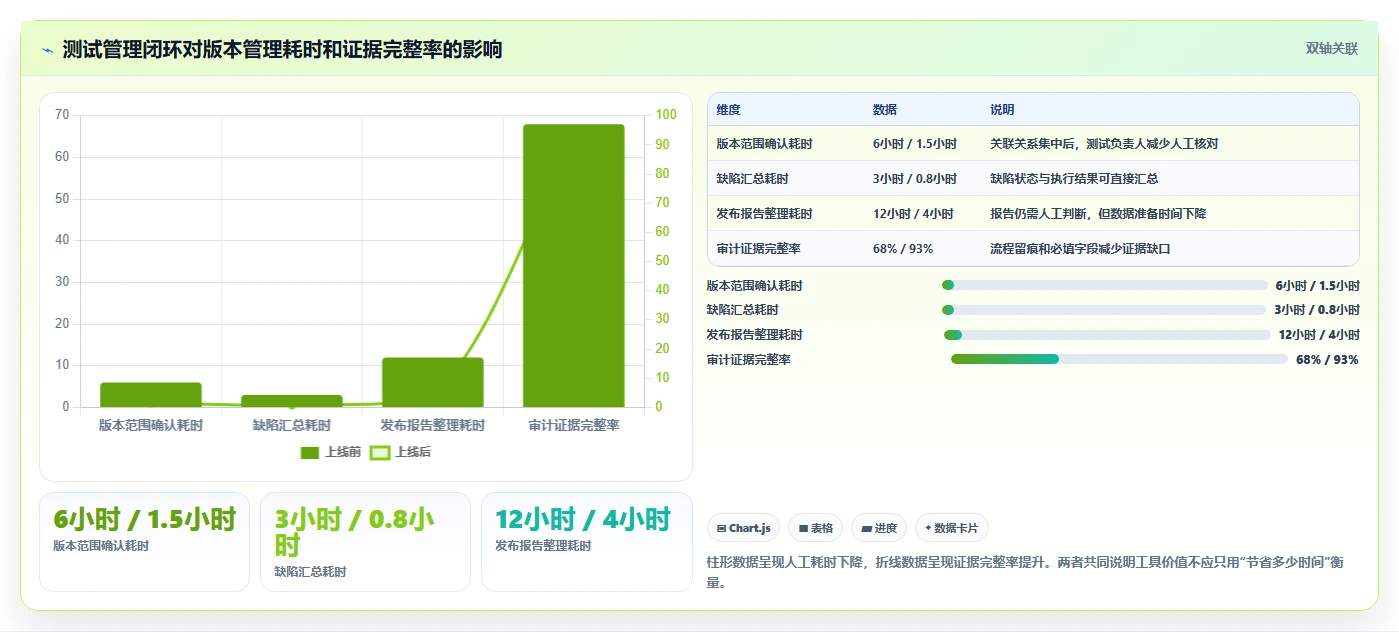This screenshot has width=1399, height=632.
Task: Click the 版本范围确认耗时 chart bar
Action: 151,395
